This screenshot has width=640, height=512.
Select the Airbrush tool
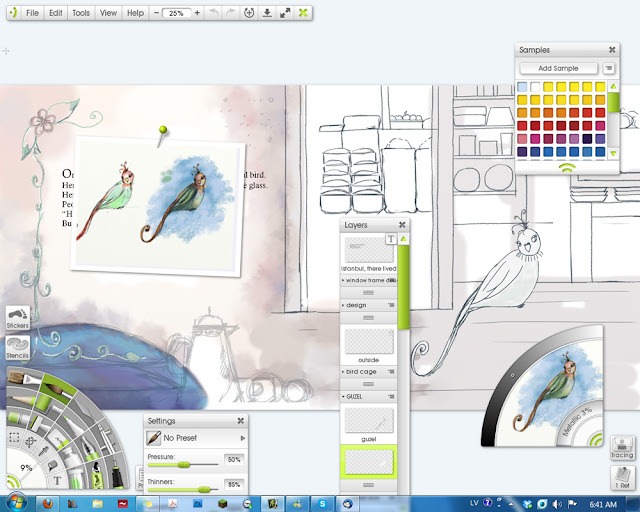click(x=105, y=439)
